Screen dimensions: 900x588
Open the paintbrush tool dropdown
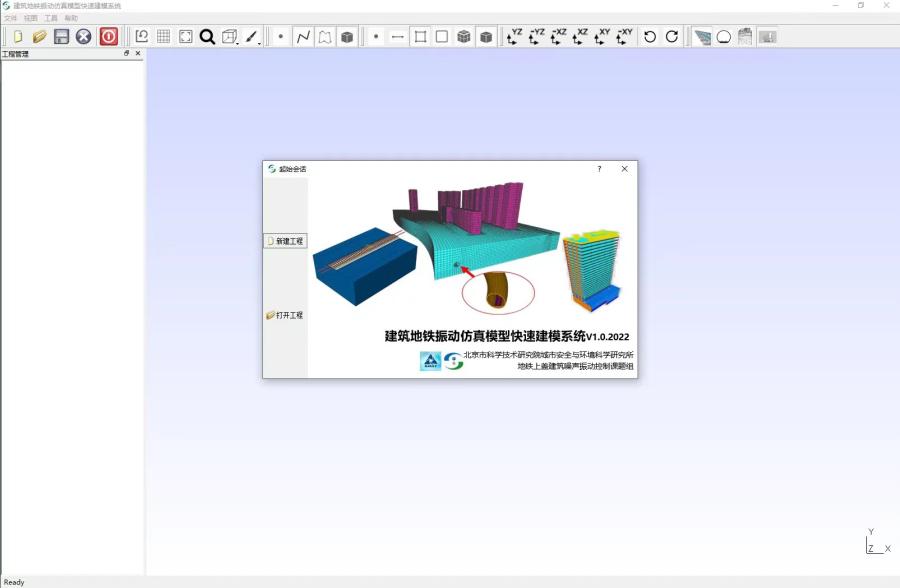point(253,37)
